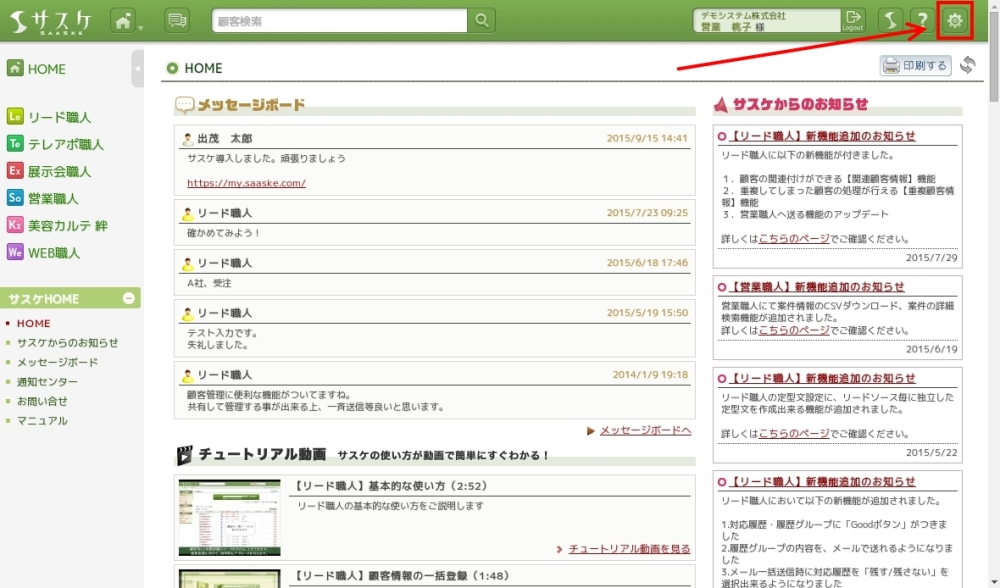Image resolution: width=1000 pixels, height=588 pixels.
Task: Collapse the サスケHOME section
Action: (129, 299)
